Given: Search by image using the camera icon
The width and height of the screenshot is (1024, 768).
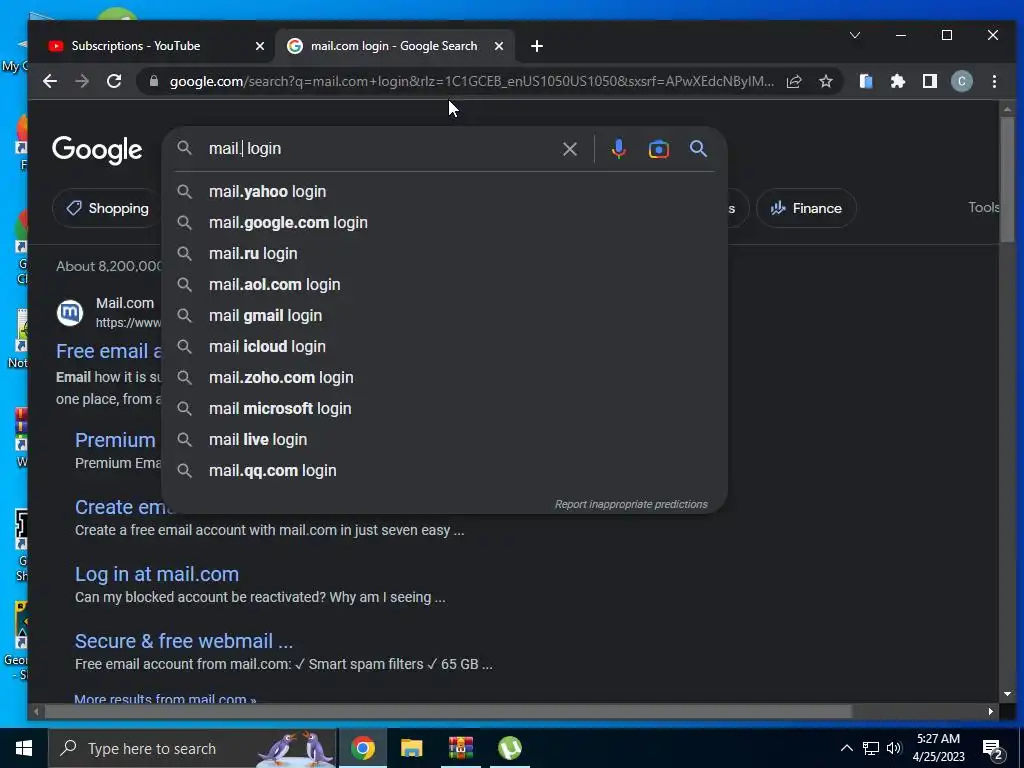Looking at the screenshot, I should (658, 149).
